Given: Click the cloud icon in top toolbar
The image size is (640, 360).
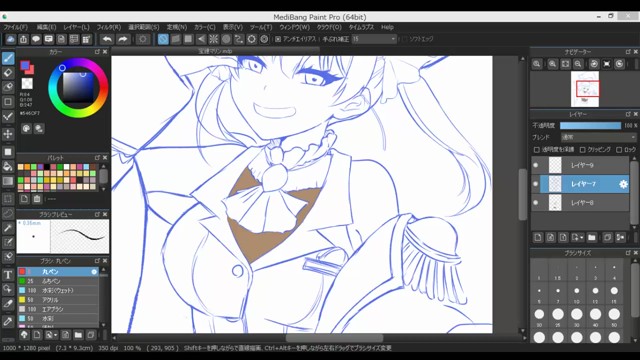Looking at the screenshot, I should click(x=10, y=39).
